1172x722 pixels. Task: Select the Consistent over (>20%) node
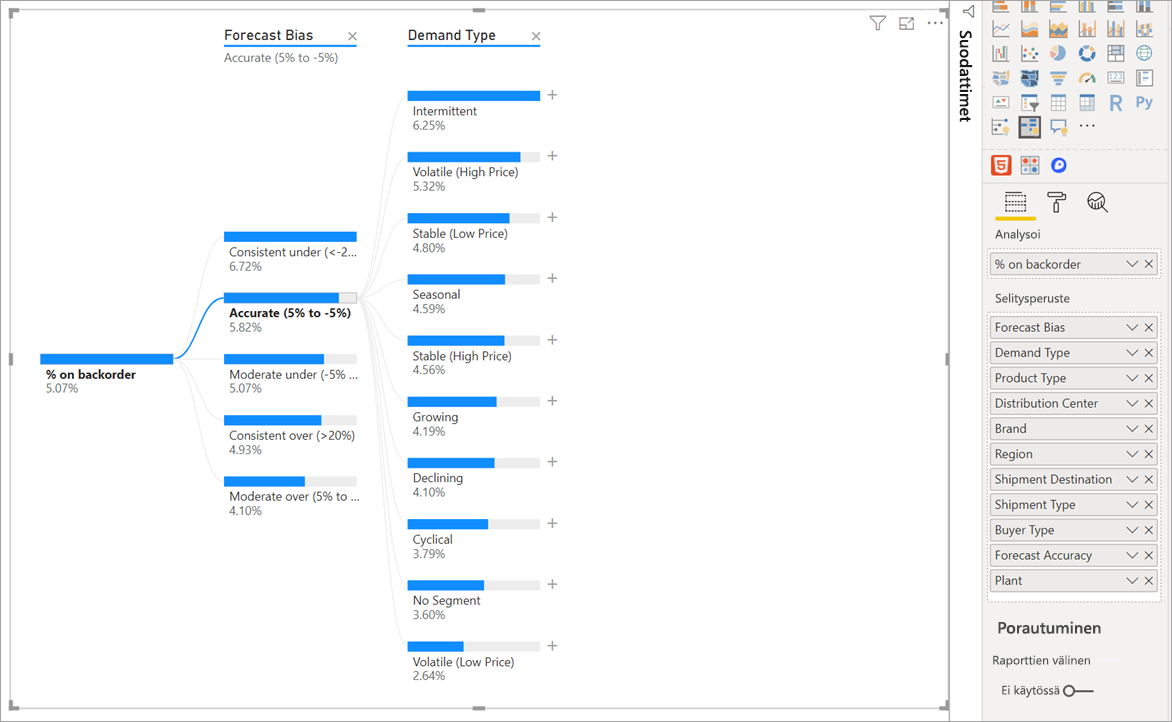[290, 420]
